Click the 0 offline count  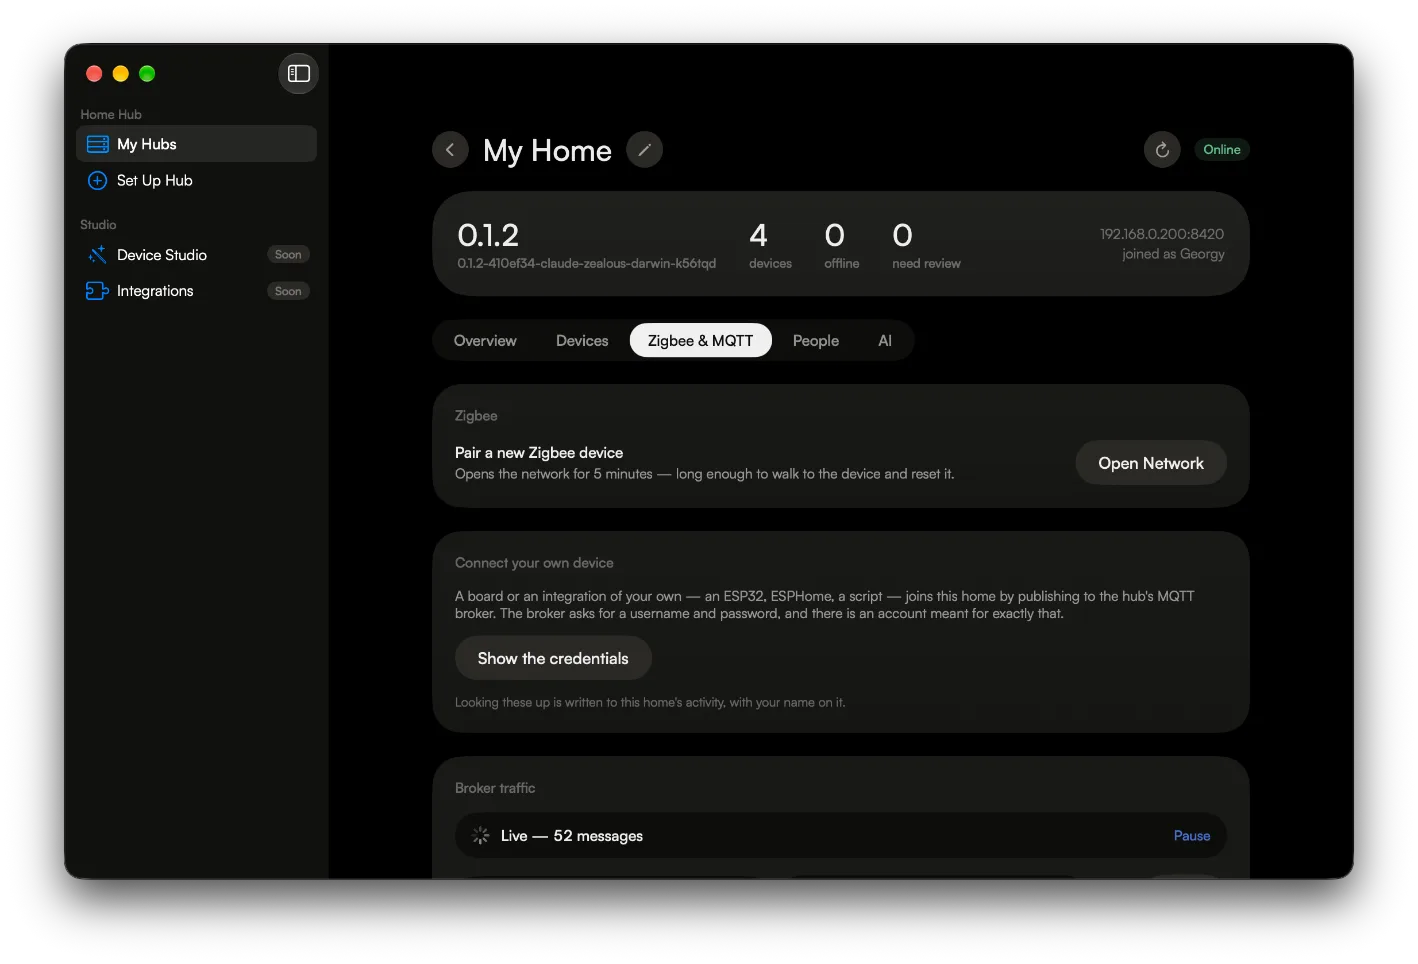click(x=841, y=245)
